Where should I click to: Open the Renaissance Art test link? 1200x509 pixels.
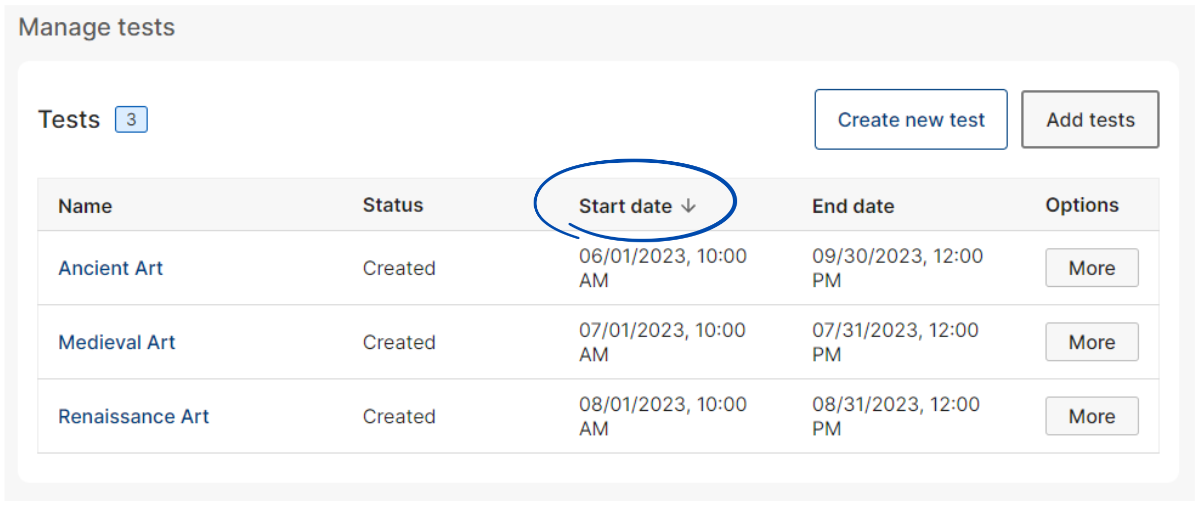coord(134,416)
